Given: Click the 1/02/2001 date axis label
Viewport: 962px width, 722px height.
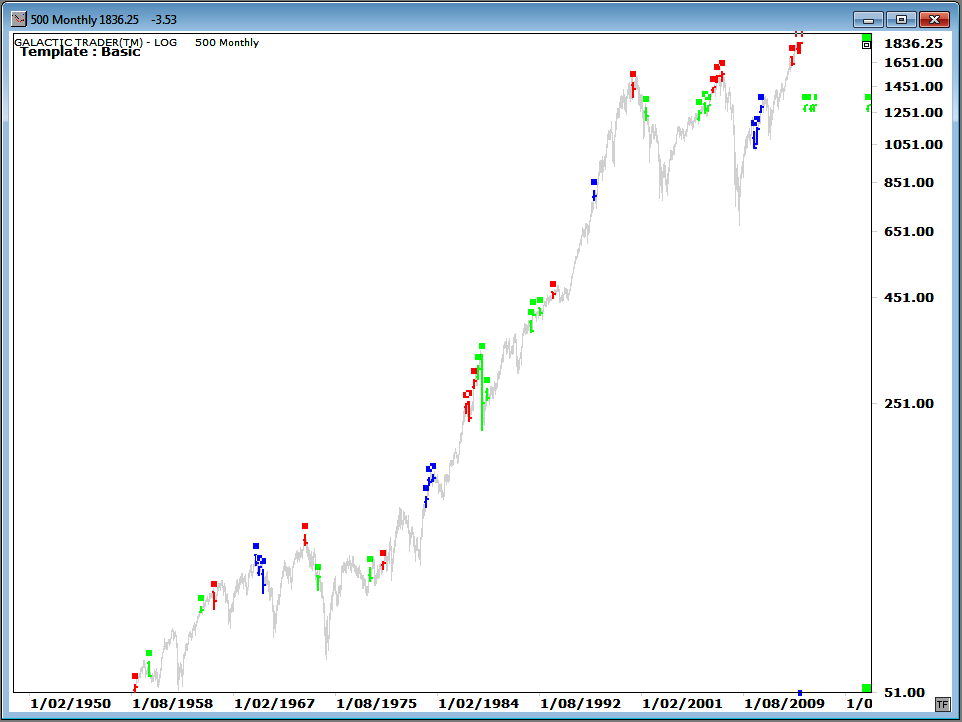Looking at the screenshot, I should [682, 704].
